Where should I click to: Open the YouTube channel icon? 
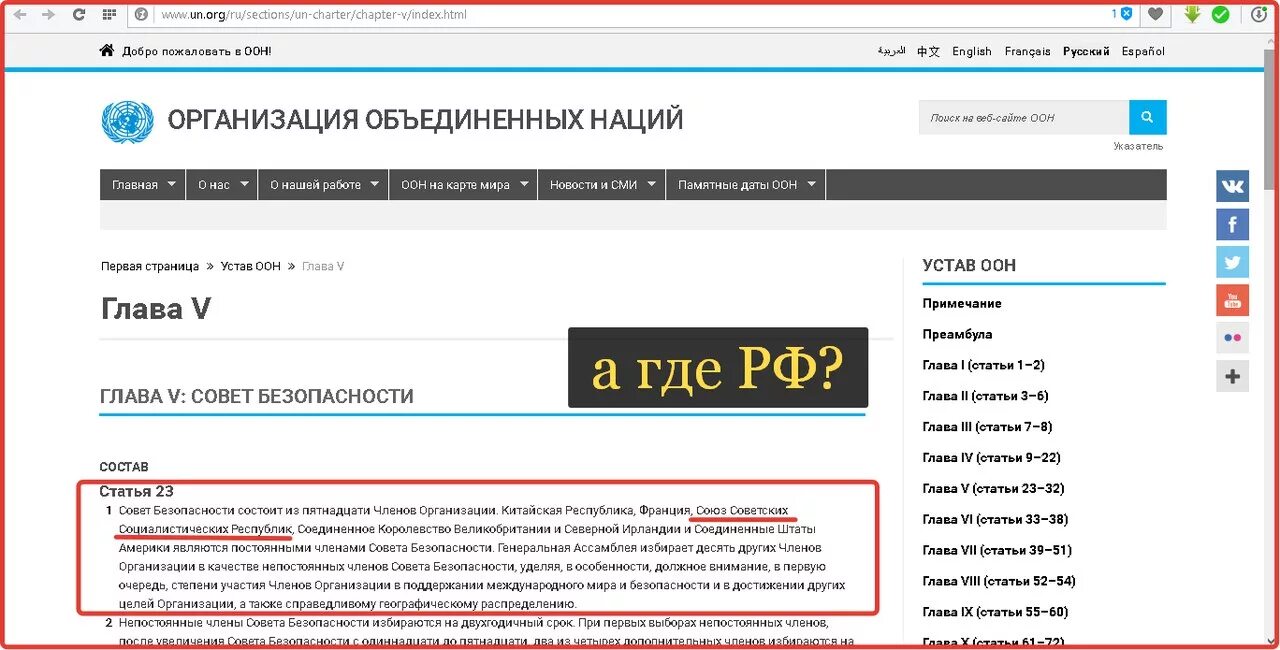1232,299
